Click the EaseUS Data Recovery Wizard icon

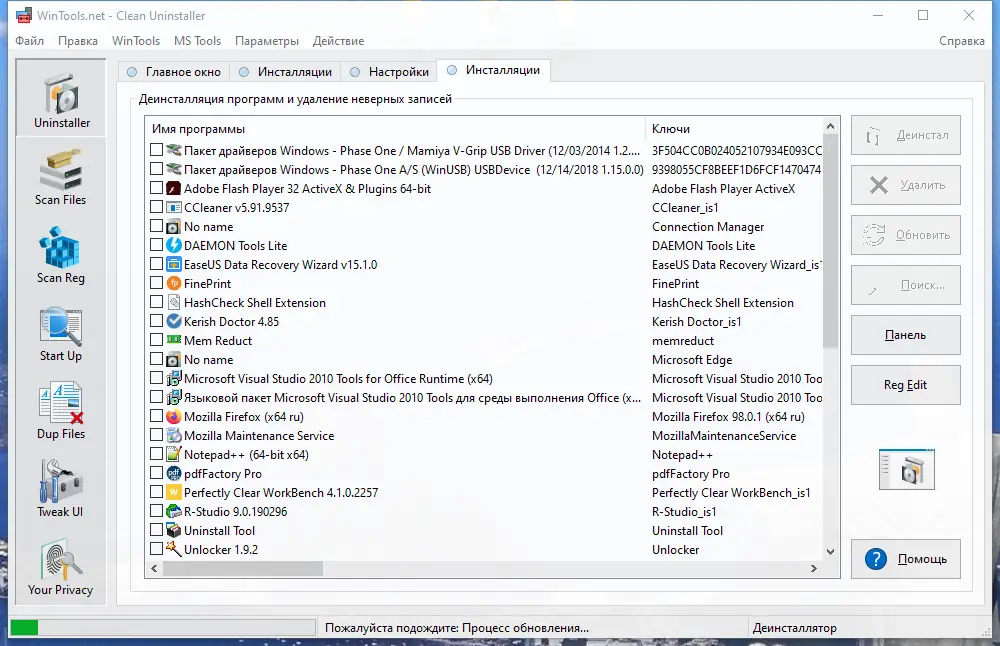pyautogui.click(x=173, y=264)
